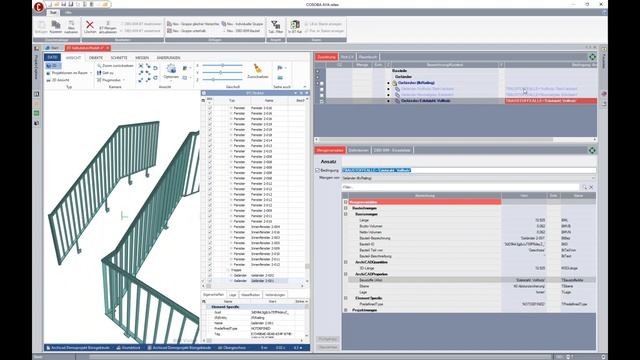Click the Neu - Gruppe unterhalb icon
Viewport: 640px width, 360px height.
point(169,31)
